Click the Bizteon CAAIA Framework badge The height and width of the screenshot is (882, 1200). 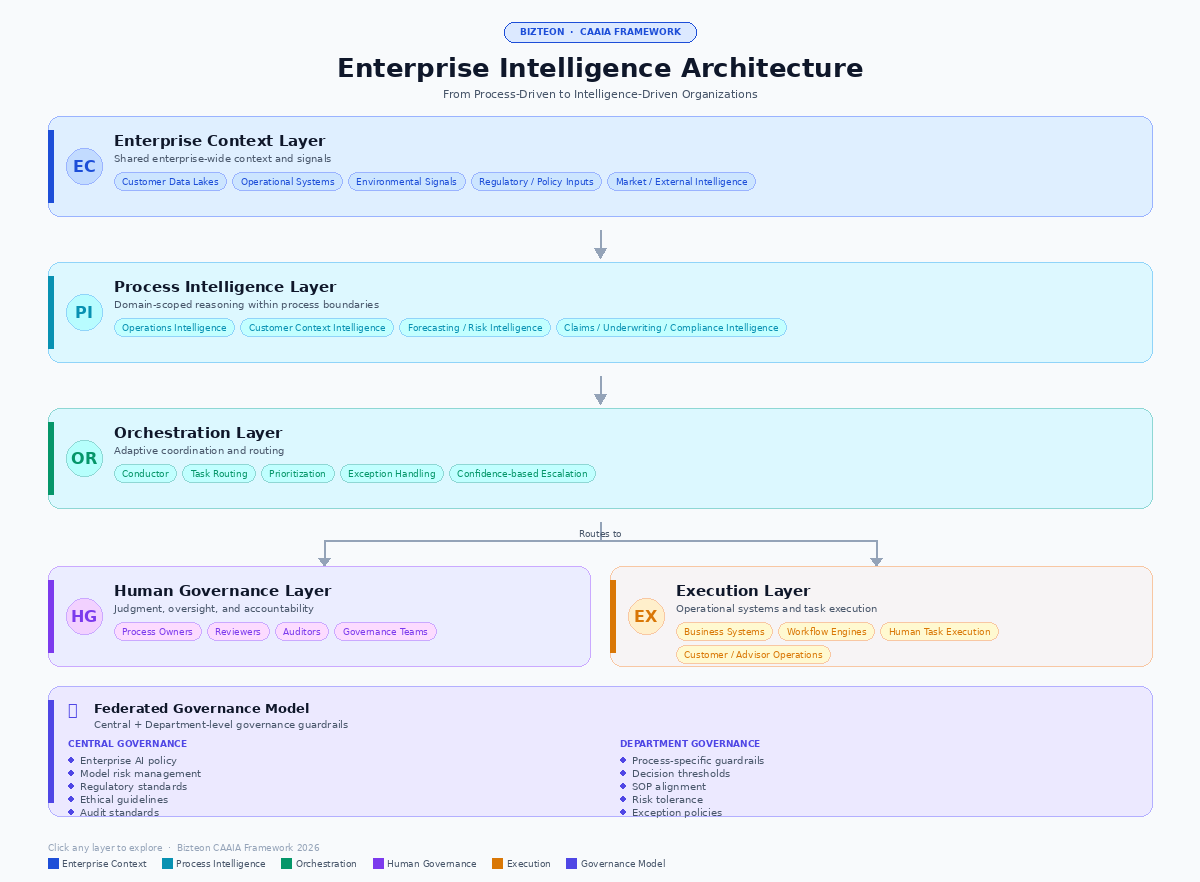pos(600,32)
